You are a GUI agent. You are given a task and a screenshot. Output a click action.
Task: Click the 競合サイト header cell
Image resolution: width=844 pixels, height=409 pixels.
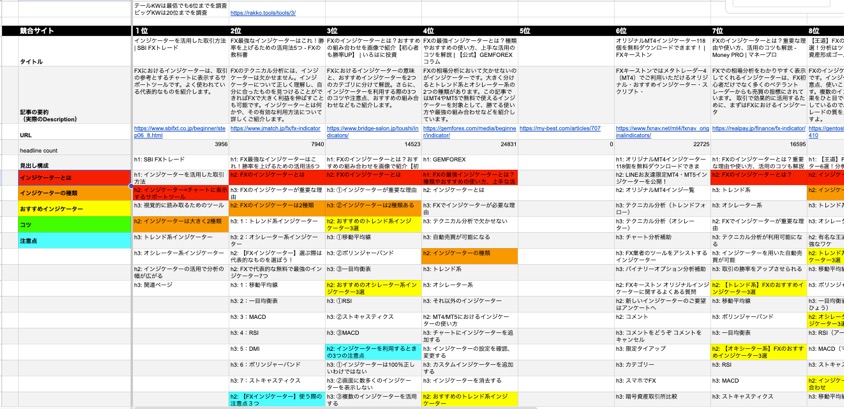coord(66,32)
